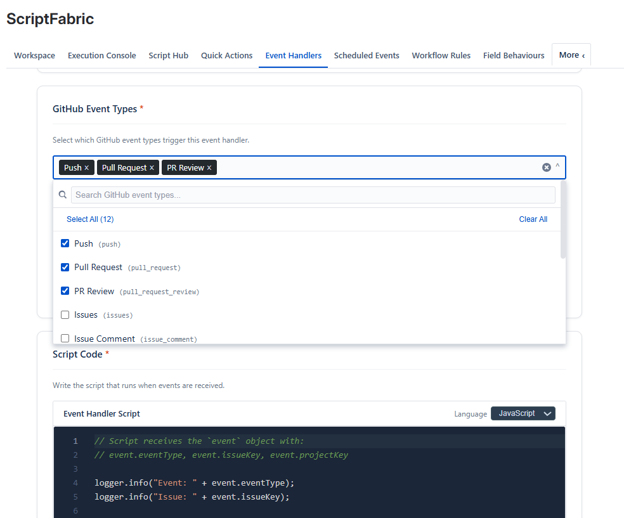Collapse the event types dropdown caret

pos(558,166)
